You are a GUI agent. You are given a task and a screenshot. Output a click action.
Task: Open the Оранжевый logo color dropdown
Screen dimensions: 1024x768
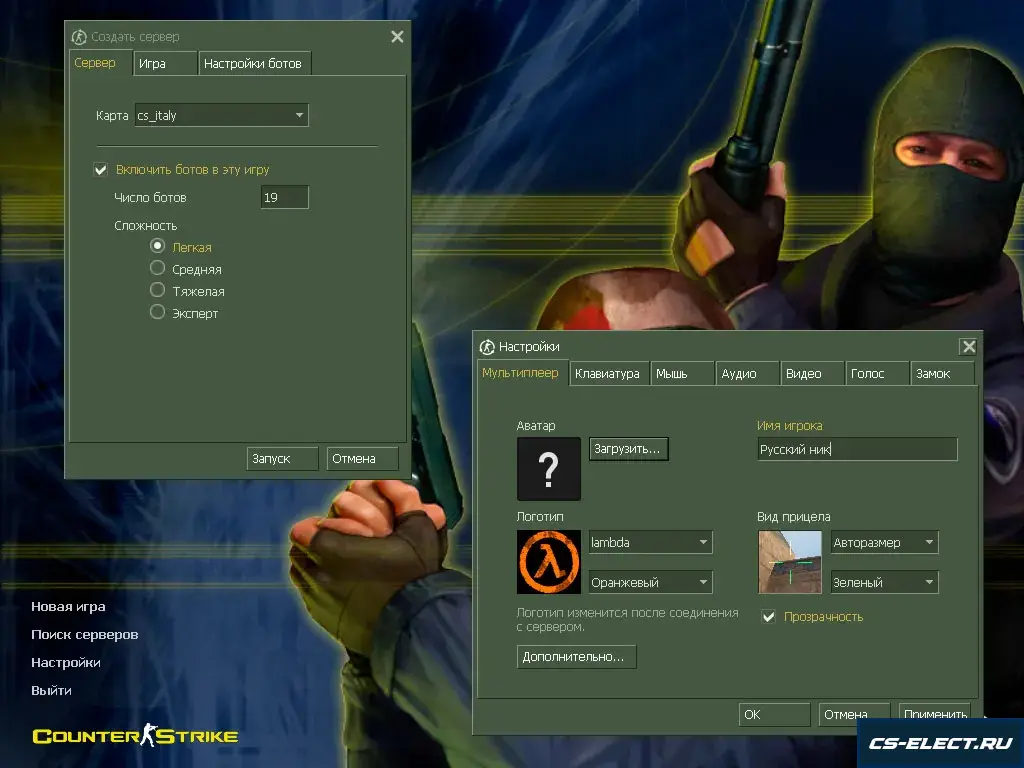[x=650, y=582]
